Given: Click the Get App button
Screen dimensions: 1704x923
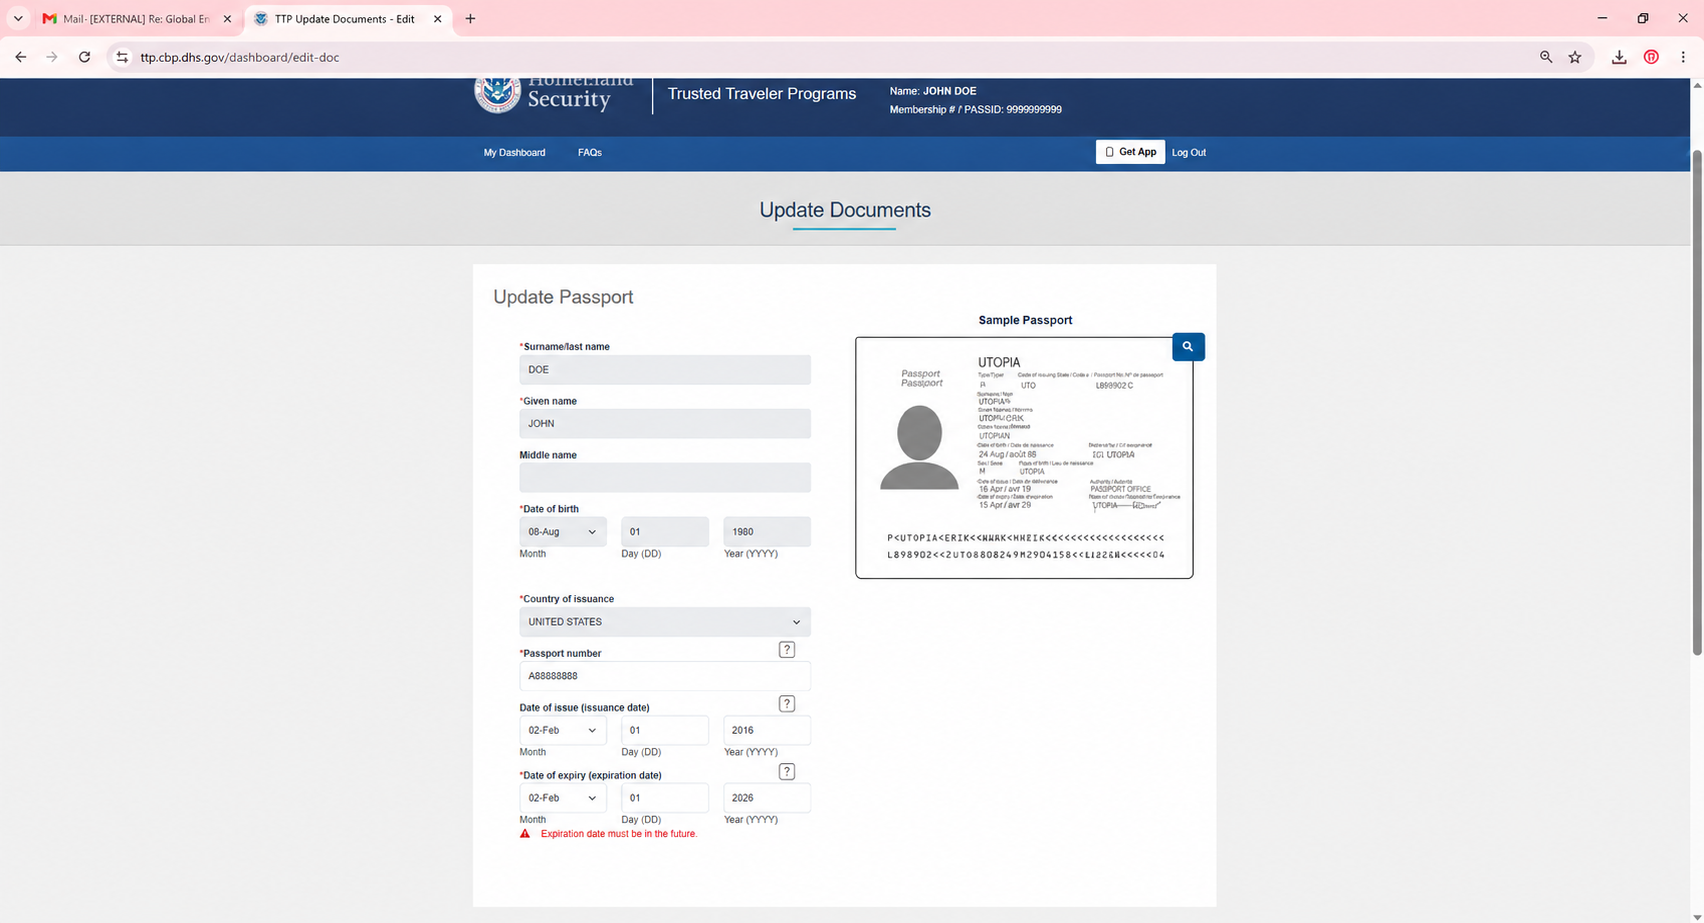Looking at the screenshot, I should pyautogui.click(x=1130, y=152).
